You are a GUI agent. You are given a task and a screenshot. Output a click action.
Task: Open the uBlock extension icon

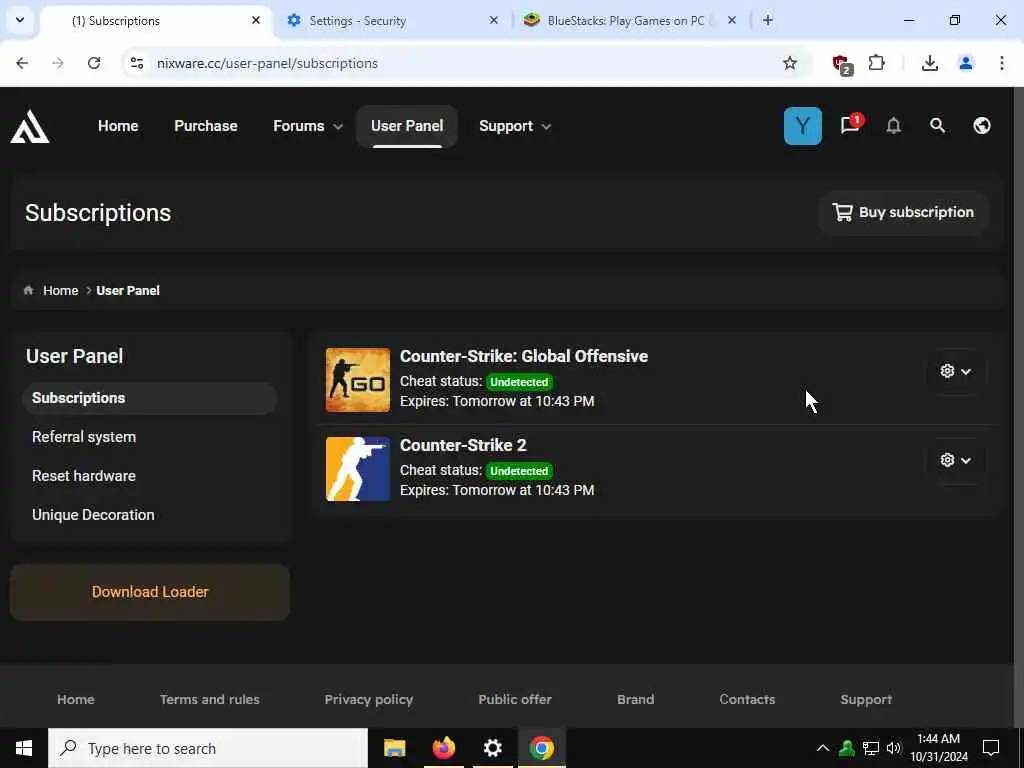coord(842,64)
